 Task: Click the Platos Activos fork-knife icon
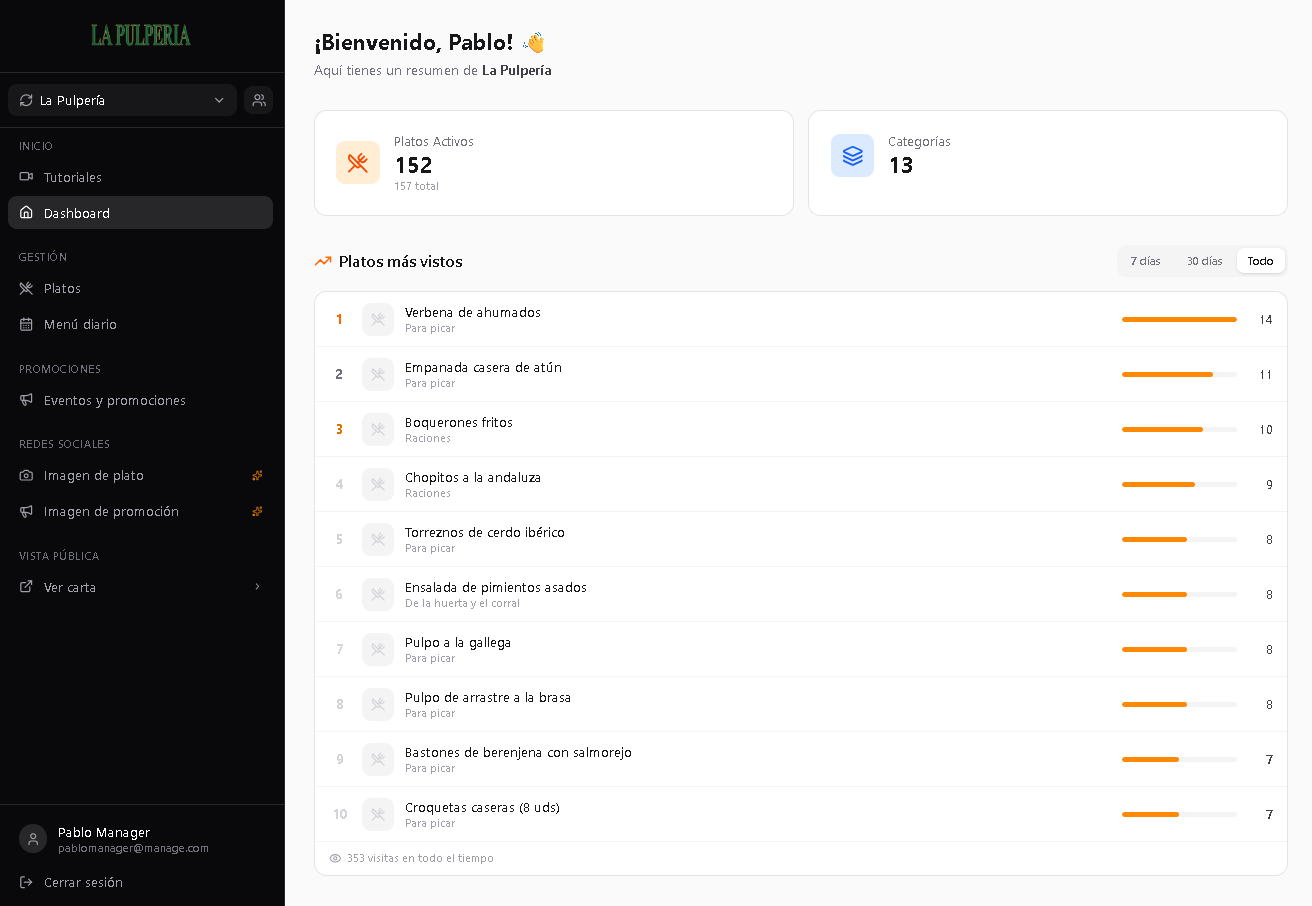tap(358, 163)
